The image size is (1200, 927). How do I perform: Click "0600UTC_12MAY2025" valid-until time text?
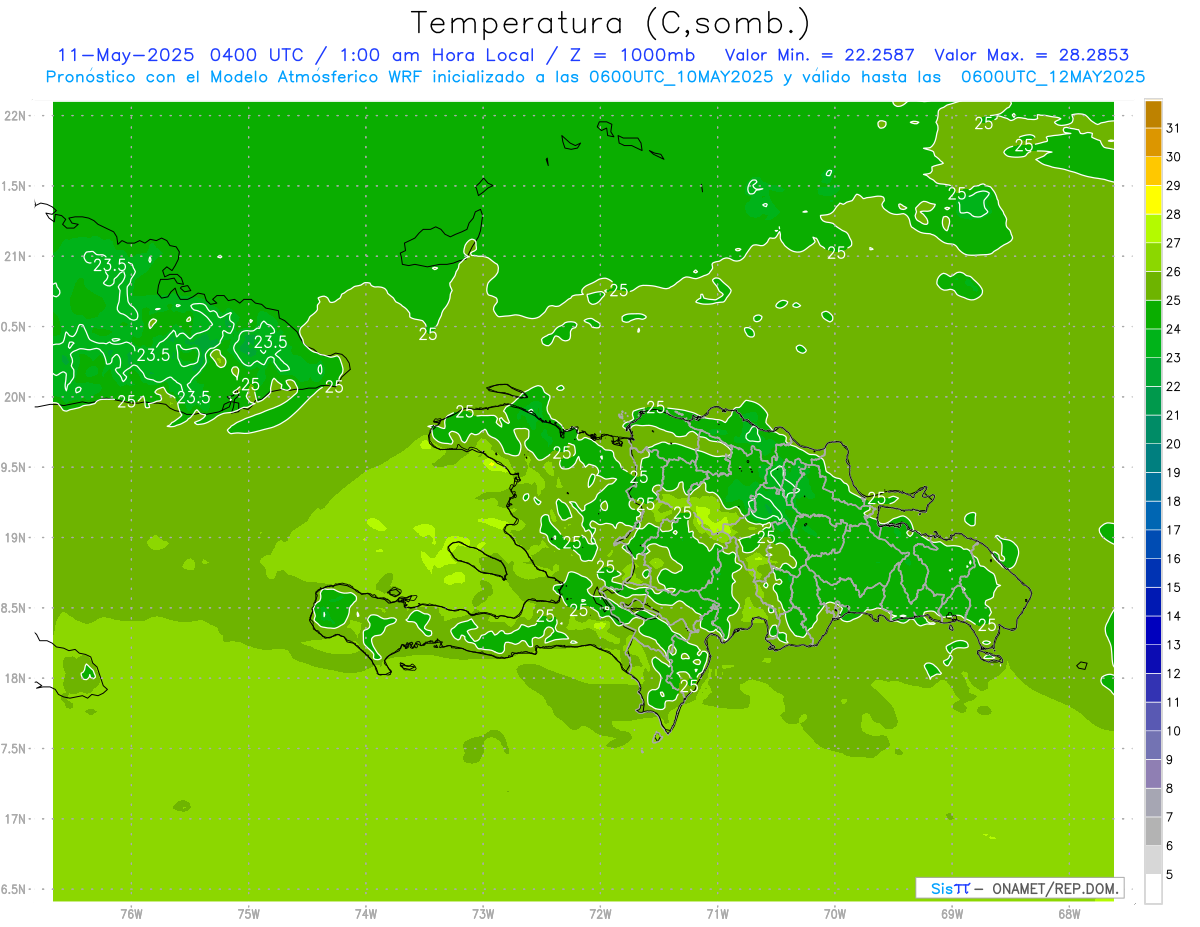pyautogui.click(x=1053, y=77)
